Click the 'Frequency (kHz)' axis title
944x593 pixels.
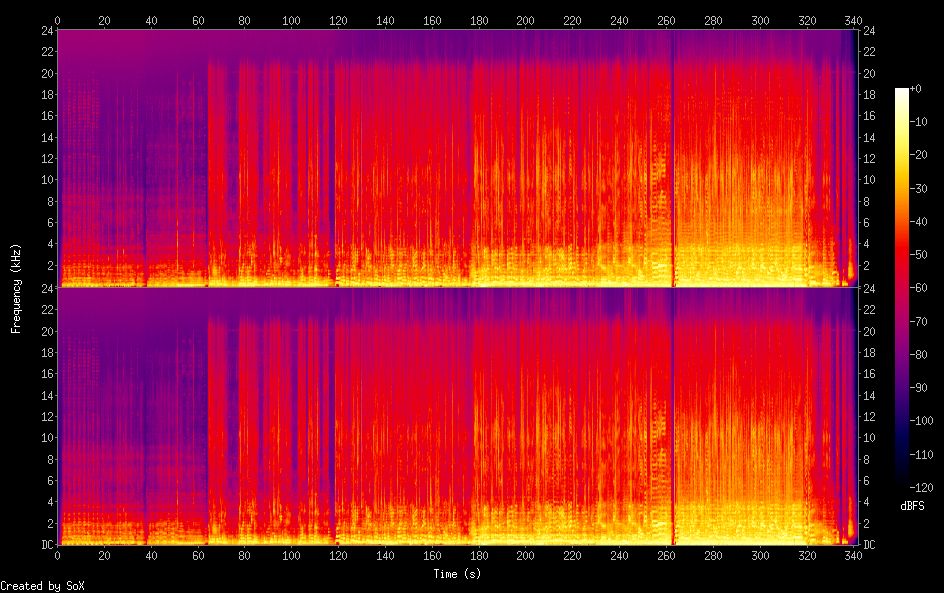[x=16, y=288]
